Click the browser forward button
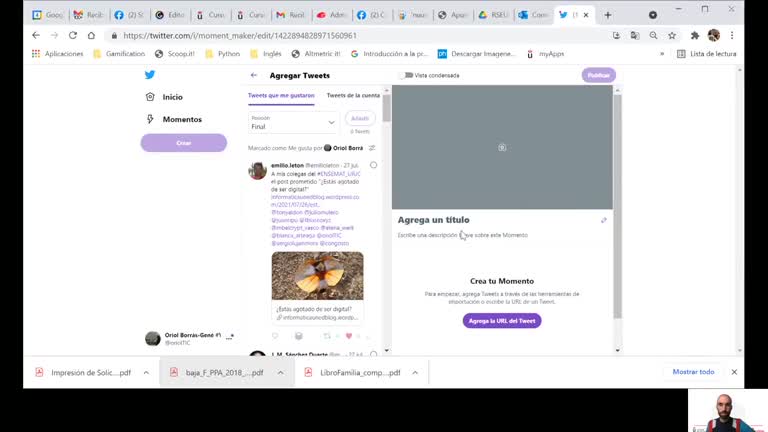 coord(54,35)
